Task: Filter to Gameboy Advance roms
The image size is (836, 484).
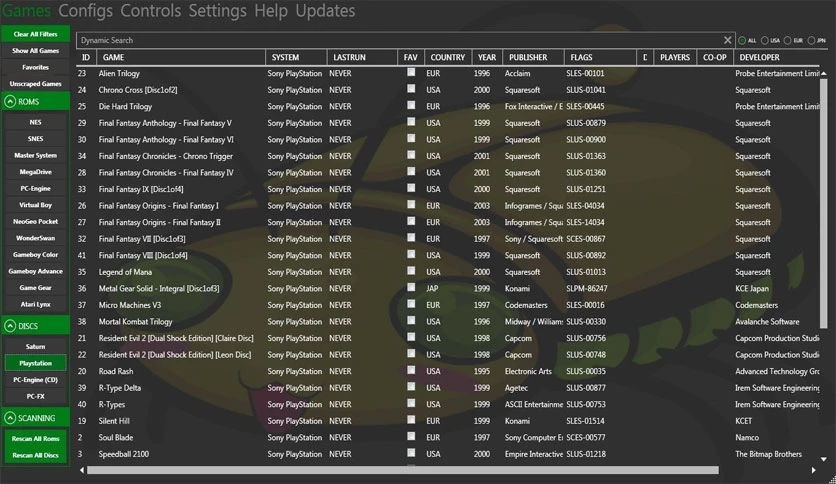Action: [35, 271]
